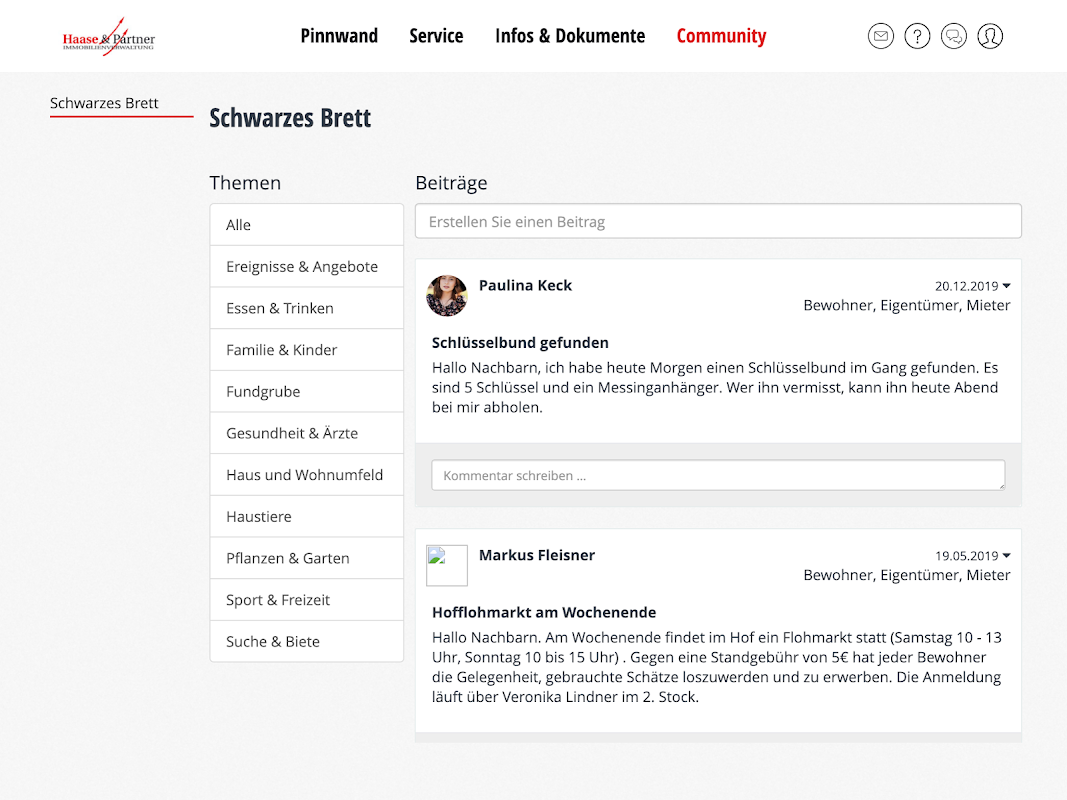Viewport: 1067px width, 800px height.
Task: Select the Community menu item
Action: (721, 36)
